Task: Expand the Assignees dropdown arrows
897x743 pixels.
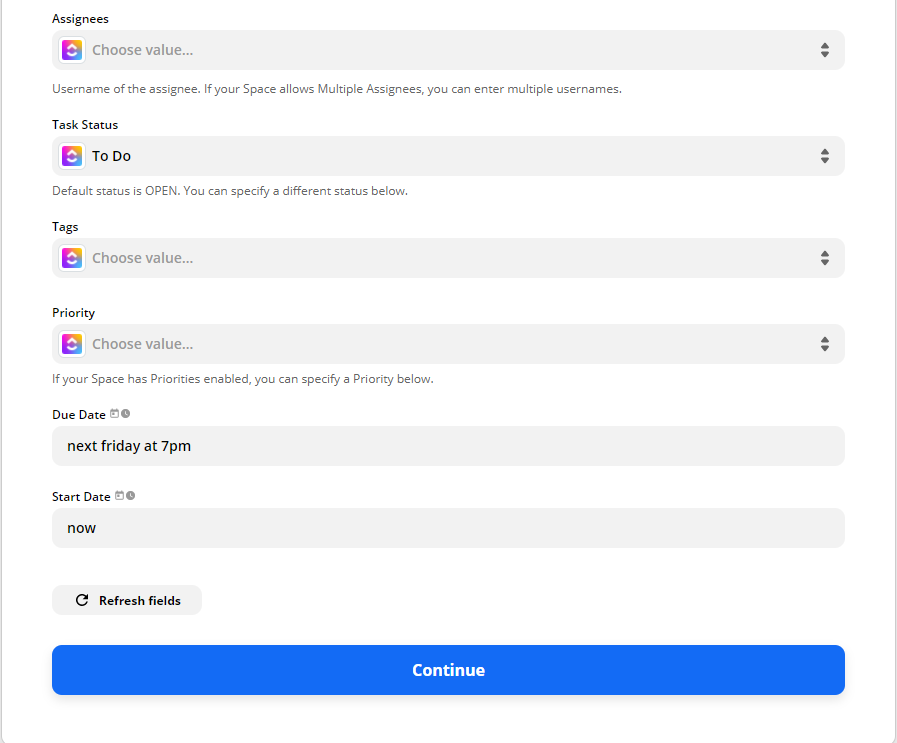Action: click(x=824, y=50)
